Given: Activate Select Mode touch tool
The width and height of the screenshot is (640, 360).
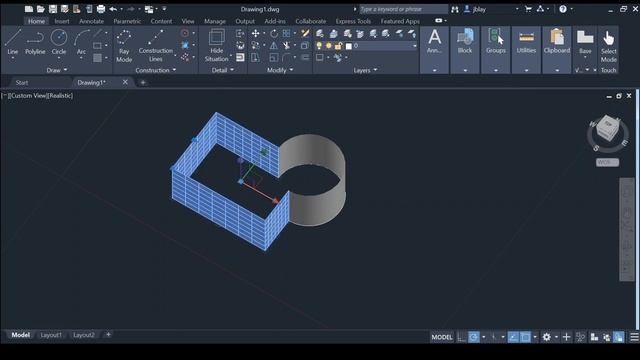Looking at the screenshot, I should (608, 46).
